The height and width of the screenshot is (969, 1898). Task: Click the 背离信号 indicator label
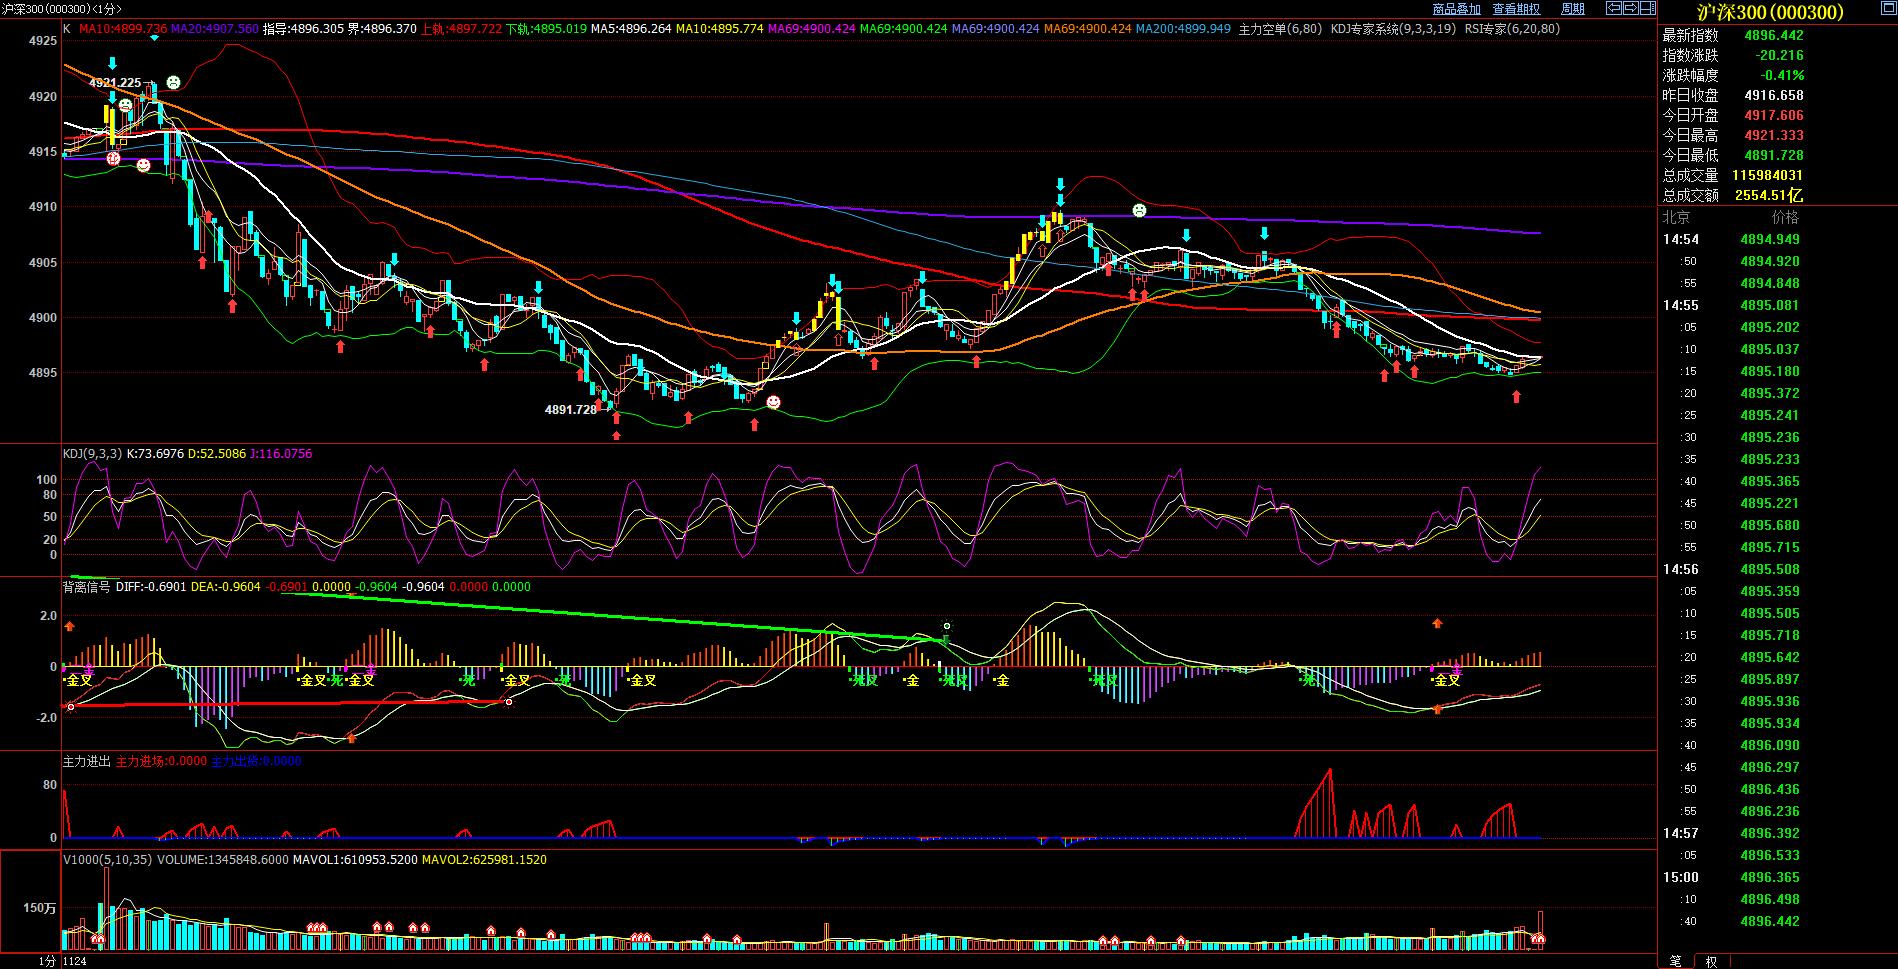86,587
